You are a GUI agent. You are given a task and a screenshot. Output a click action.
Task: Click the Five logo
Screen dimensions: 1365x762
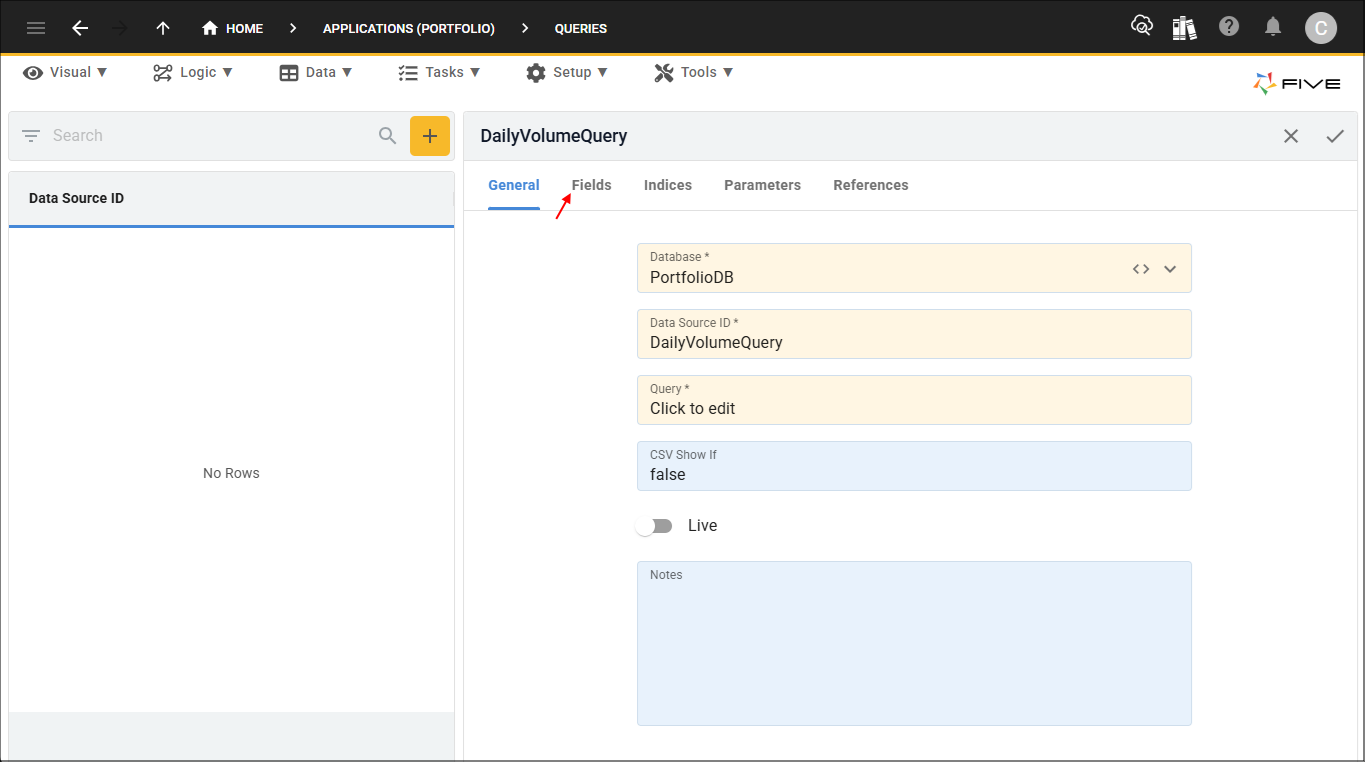point(1297,83)
